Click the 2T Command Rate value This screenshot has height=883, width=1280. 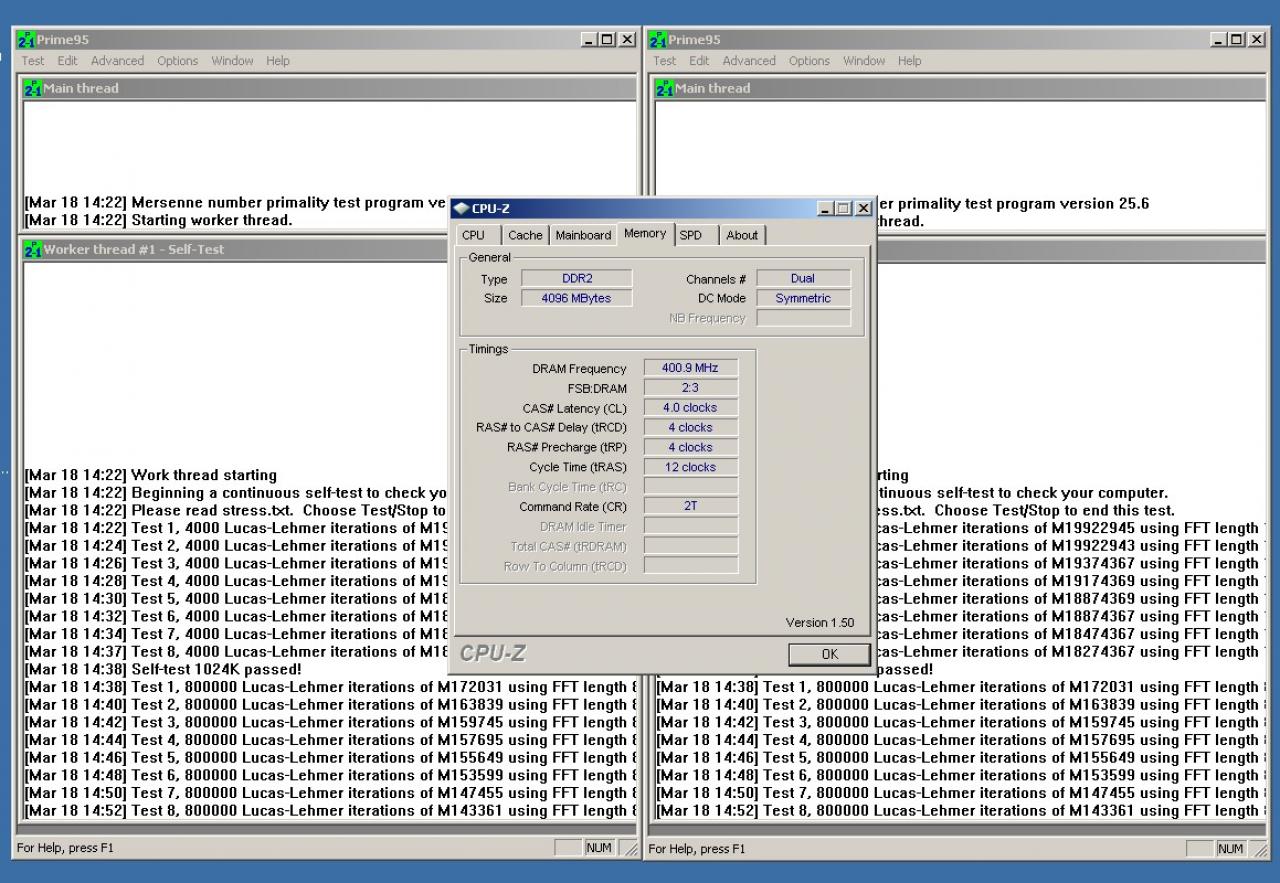pyautogui.click(x=690, y=506)
